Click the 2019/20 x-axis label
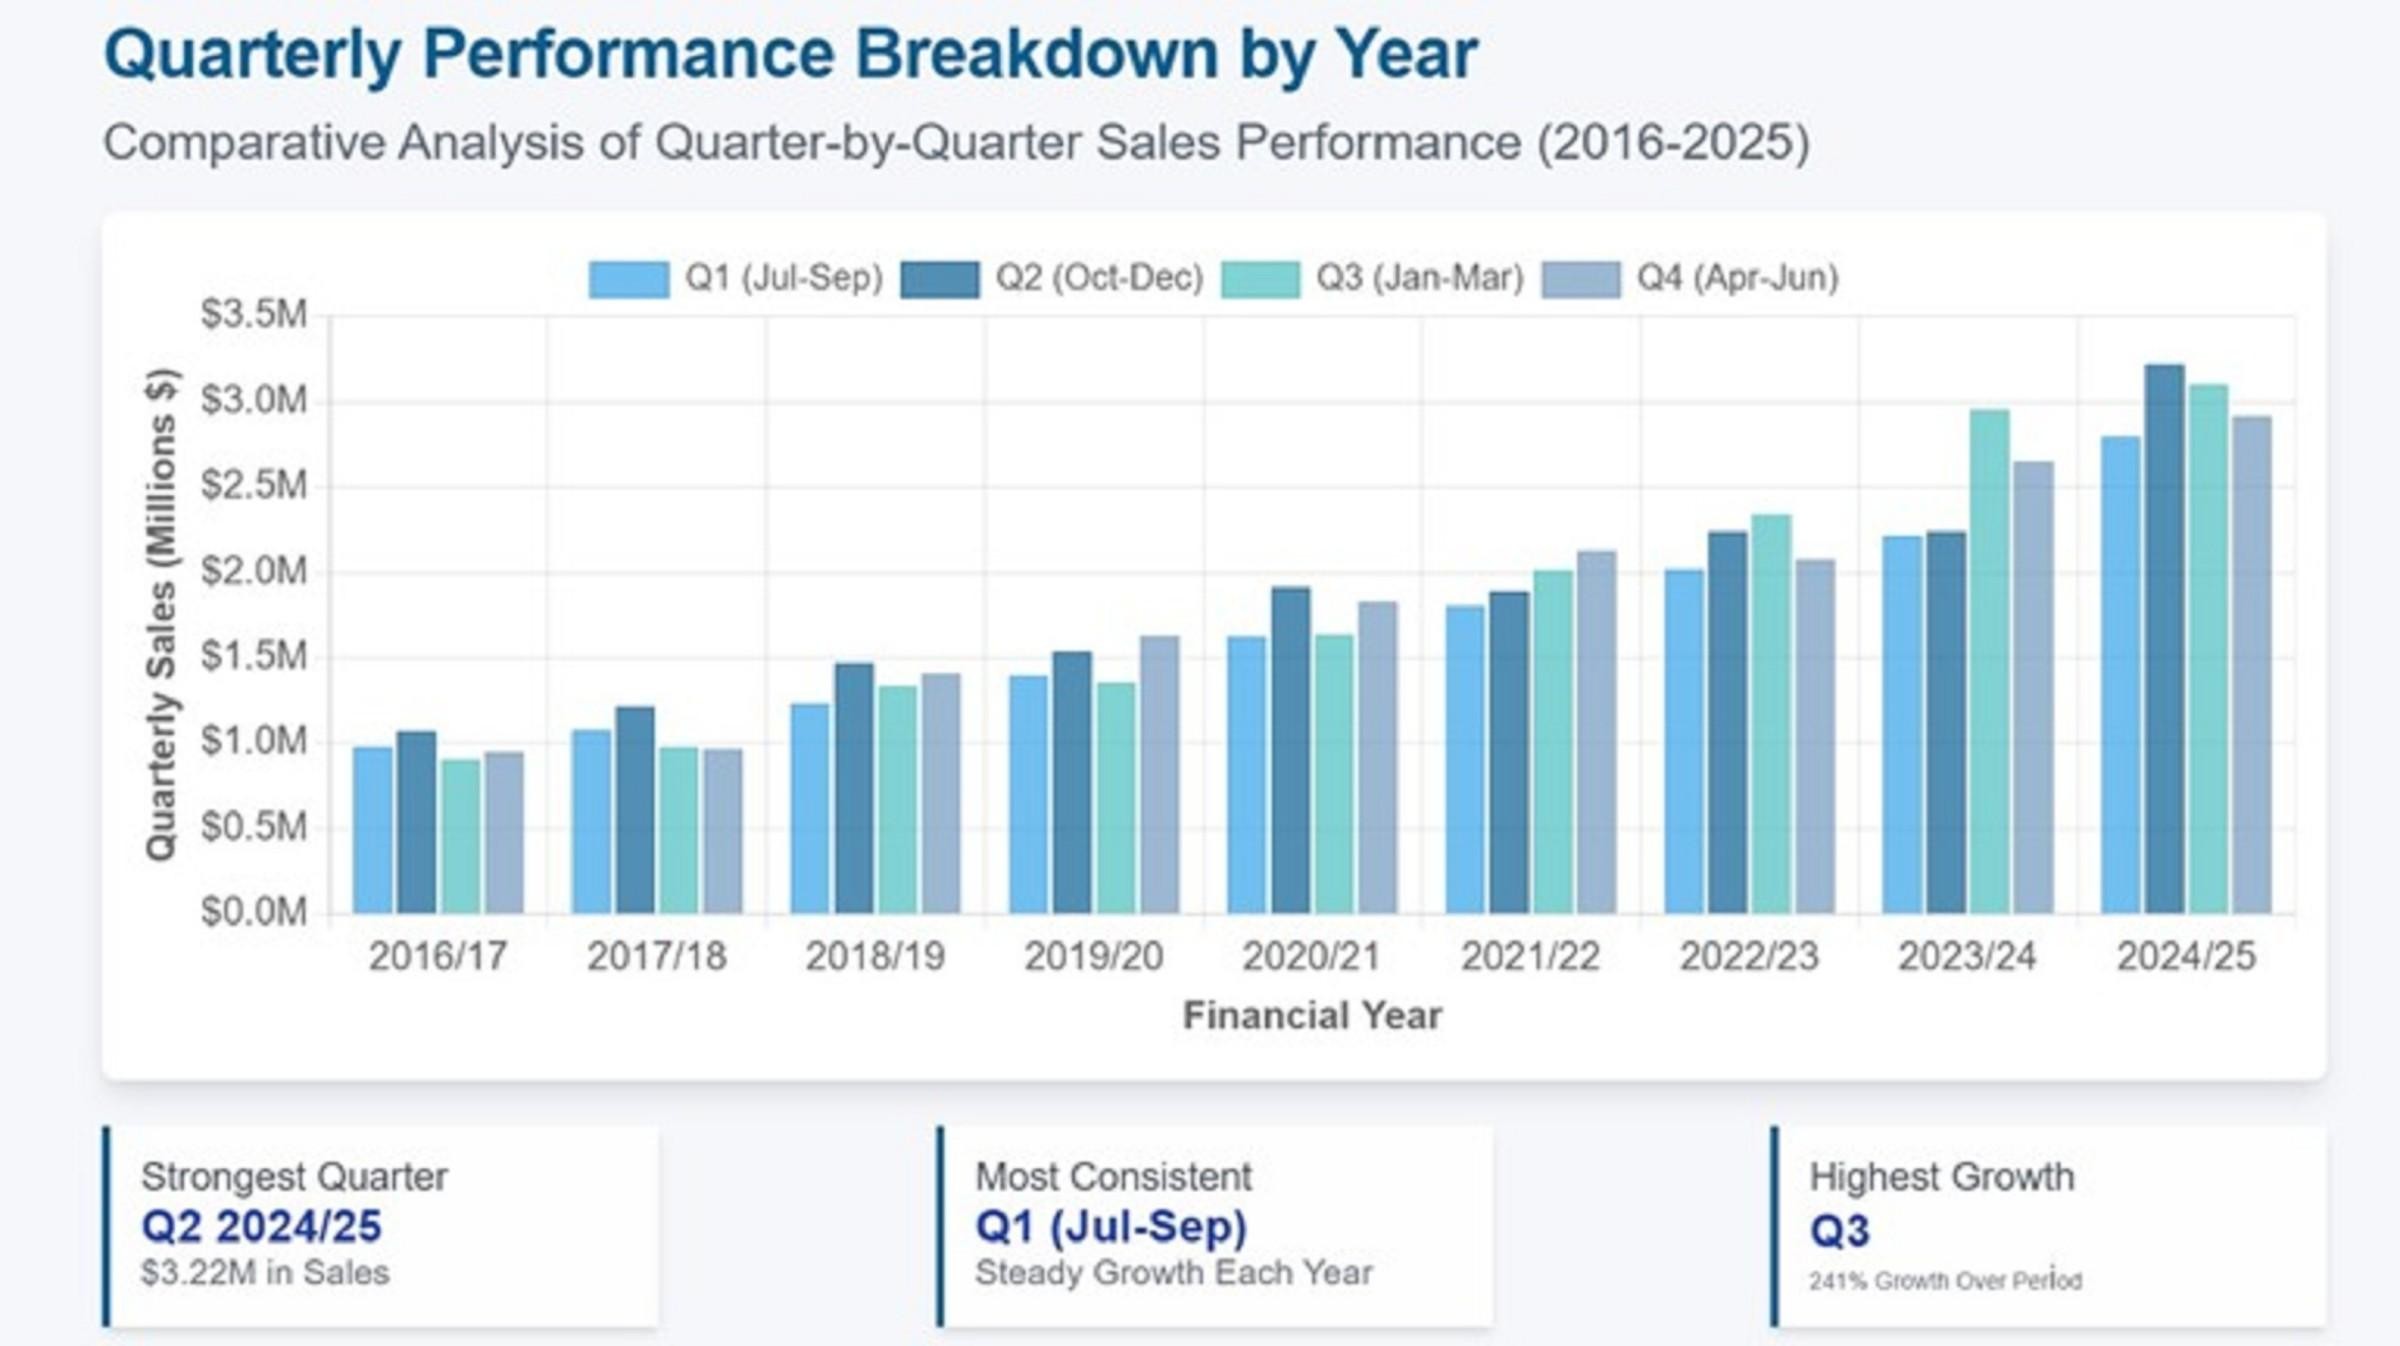 pyautogui.click(x=1093, y=957)
